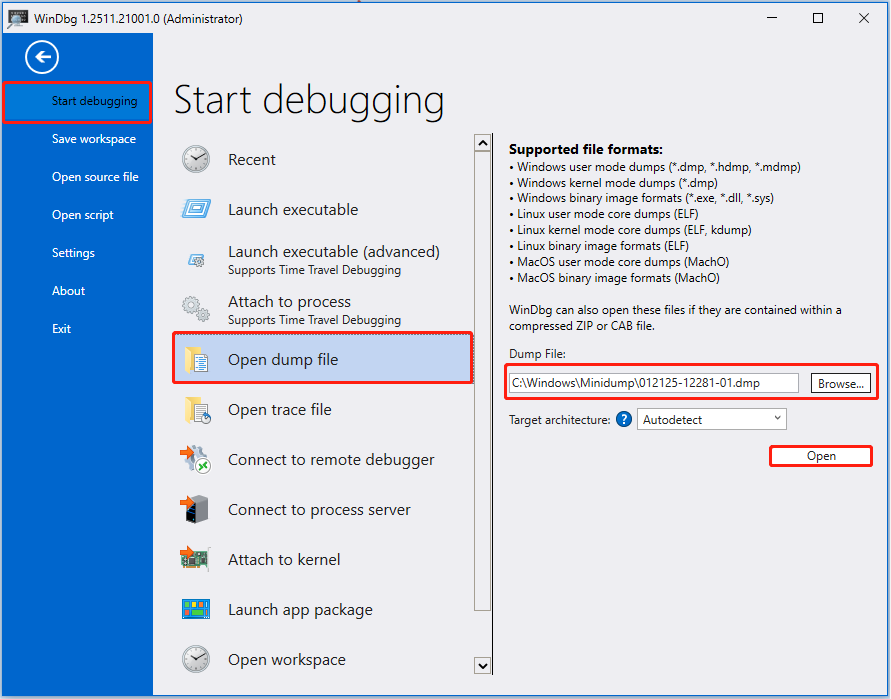The image size is (891, 699).
Task: Select the Attach to kernel icon
Action: point(196,559)
